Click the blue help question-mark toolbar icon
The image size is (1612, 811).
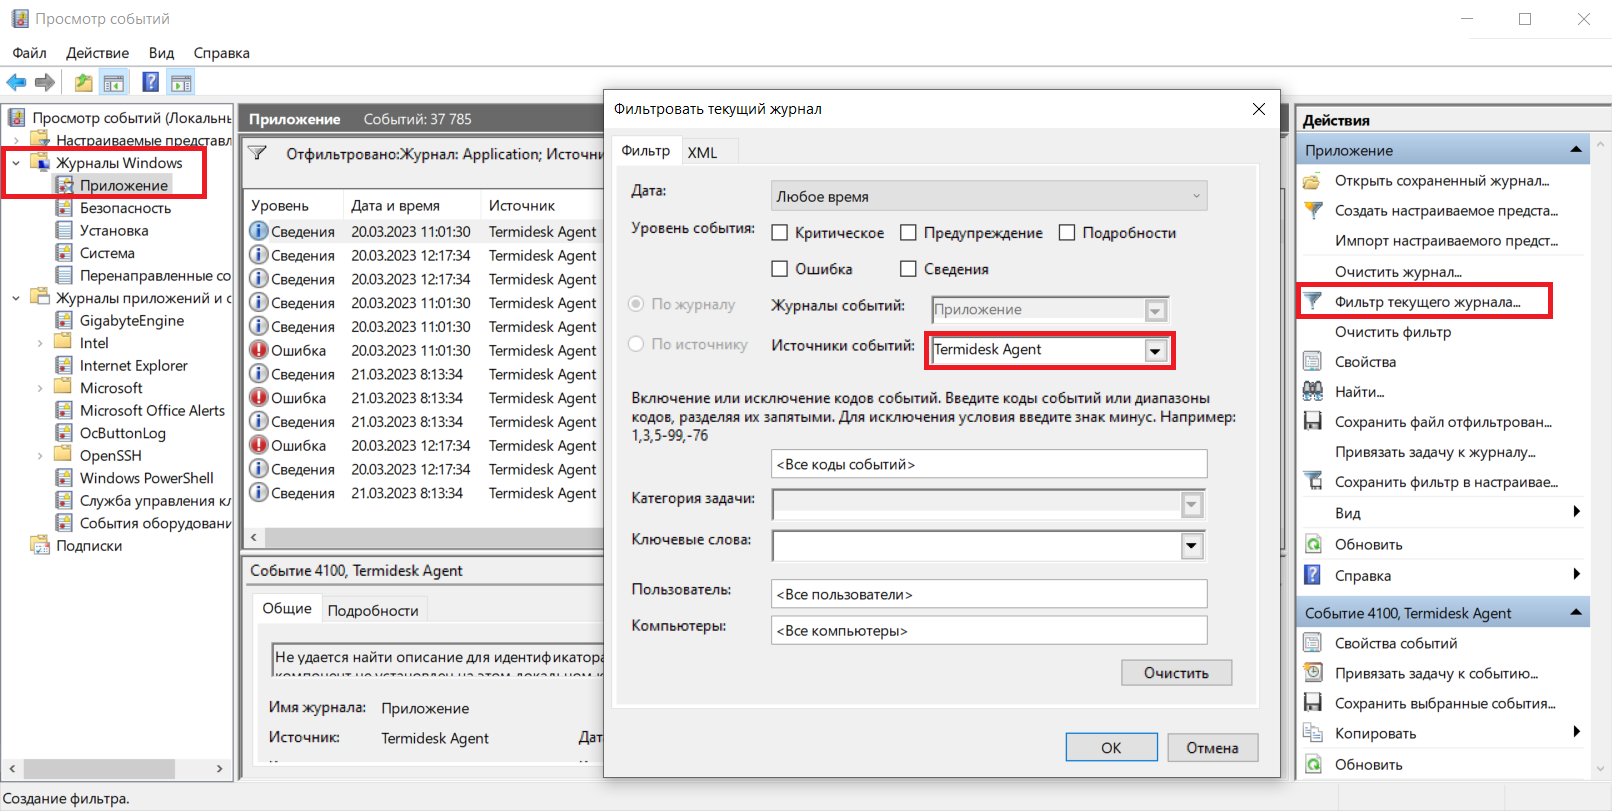pyautogui.click(x=150, y=83)
